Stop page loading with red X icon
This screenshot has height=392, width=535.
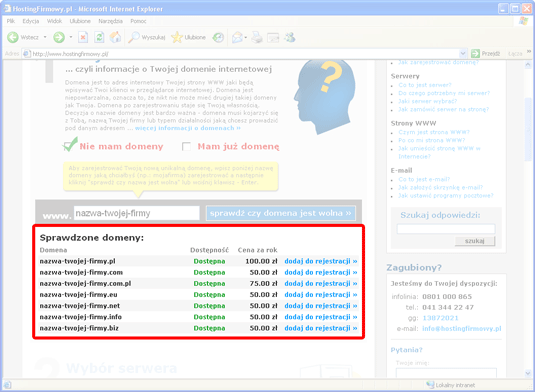click(x=83, y=37)
